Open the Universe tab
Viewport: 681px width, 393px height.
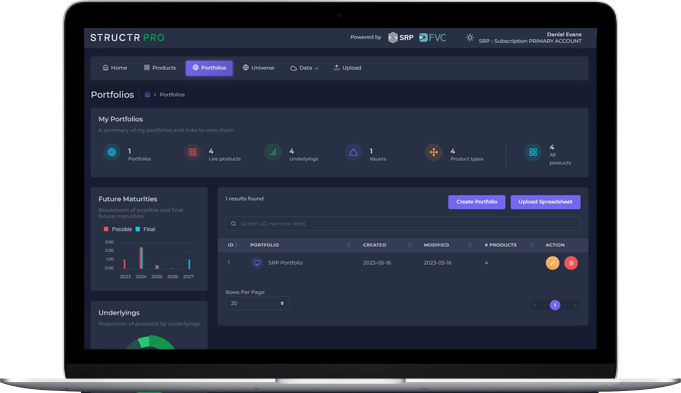(258, 68)
